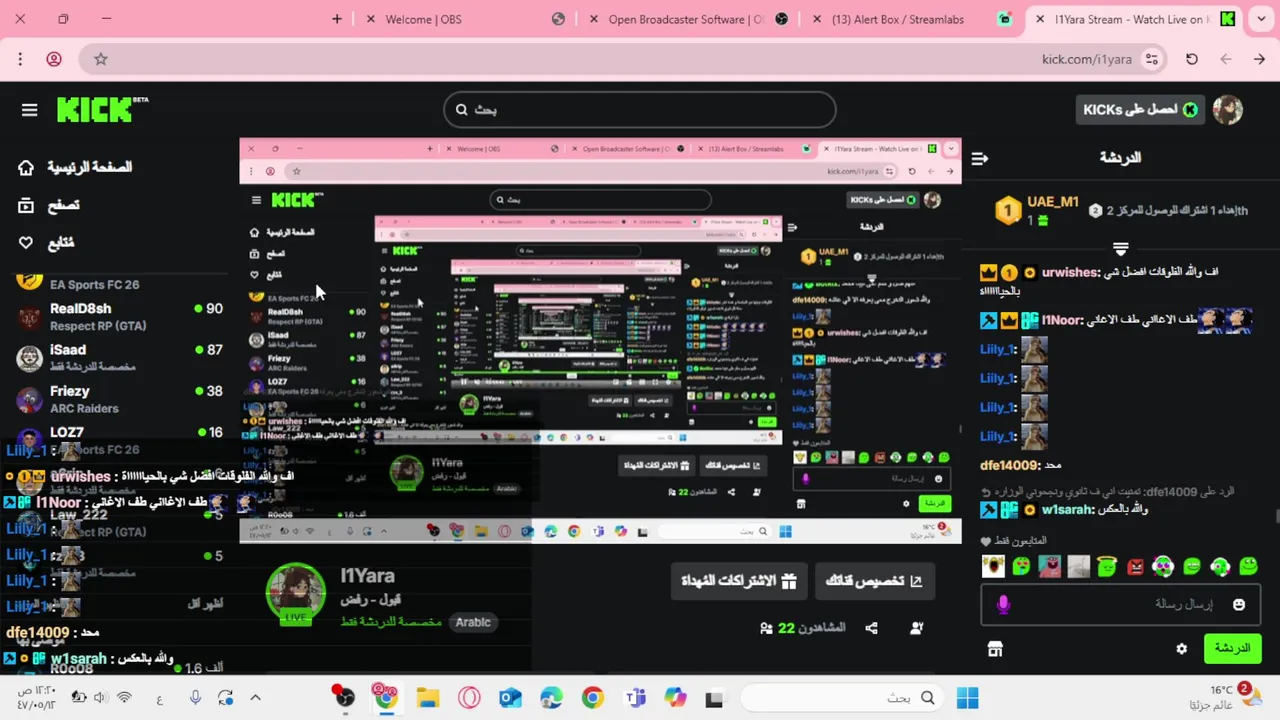Open a new browser tab with plus
Screen dimensions: 1280x720
(337, 19)
